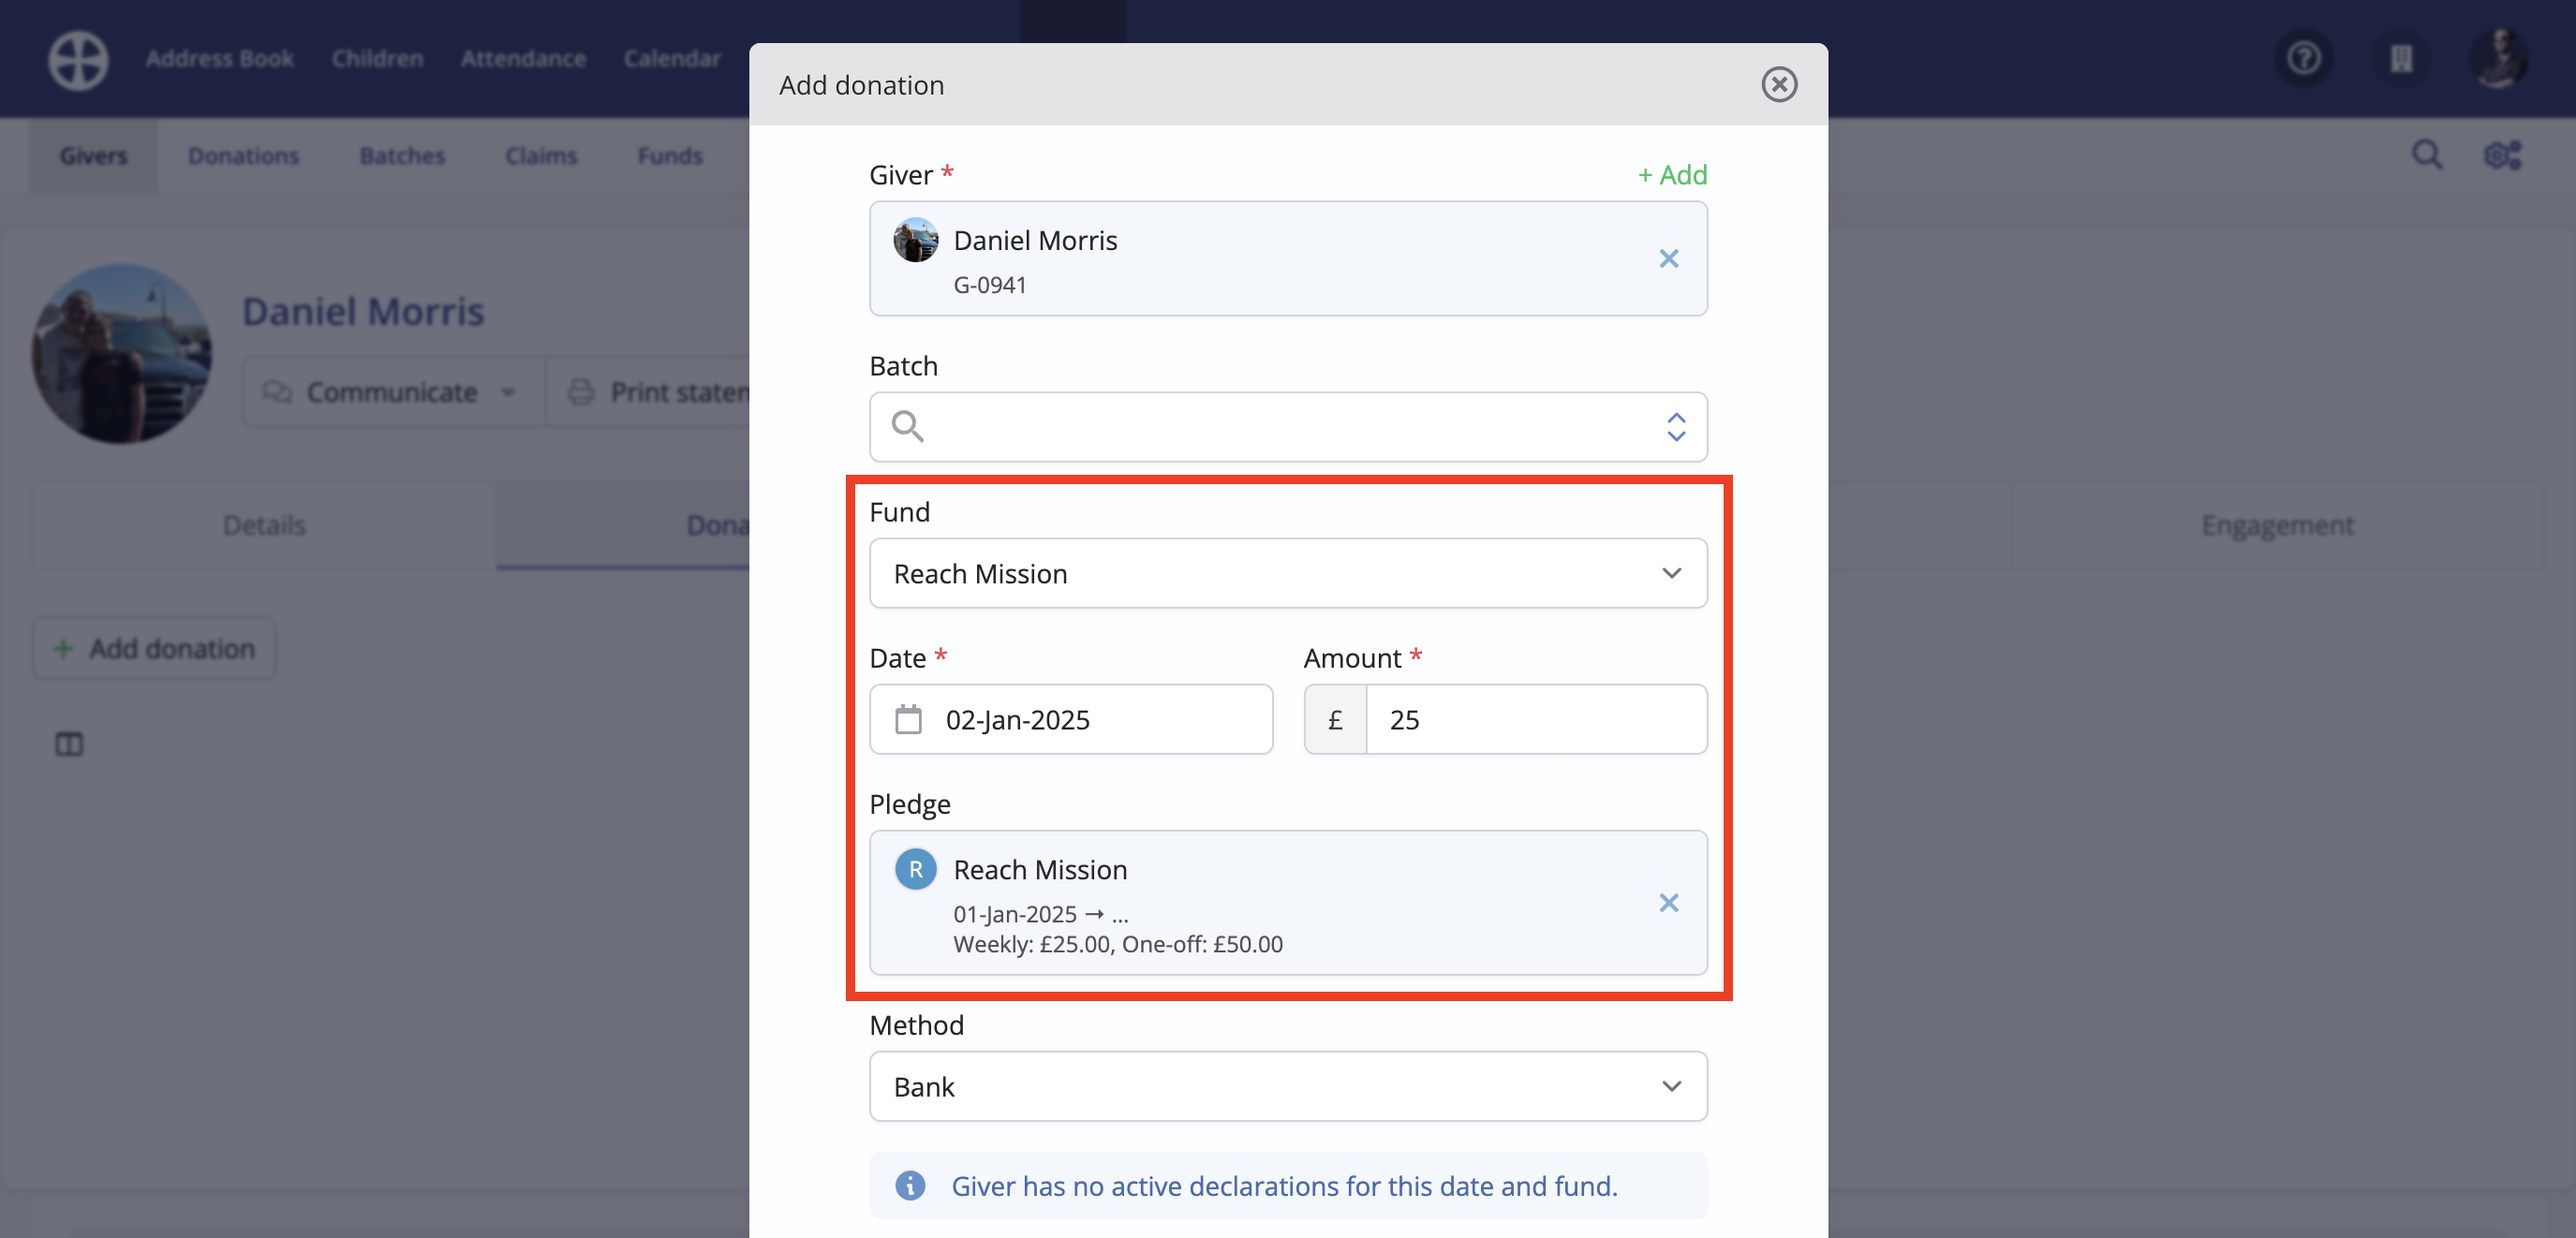This screenshot has width=2576, height=1238.
Task: Click the pound currency prefix in Amount
Action: click(1335, 720)
